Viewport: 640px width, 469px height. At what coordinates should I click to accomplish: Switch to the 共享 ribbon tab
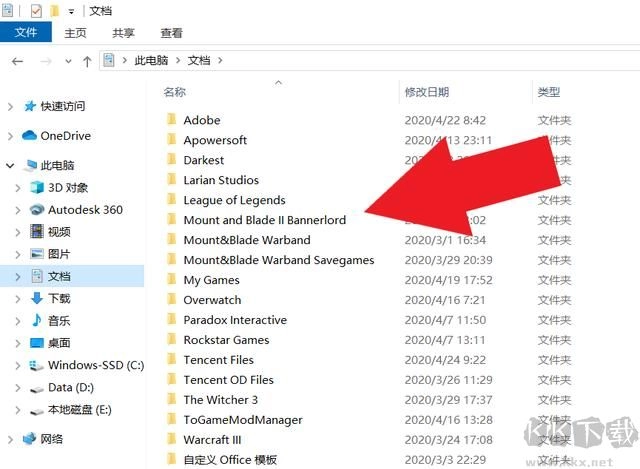click(124, 32)
